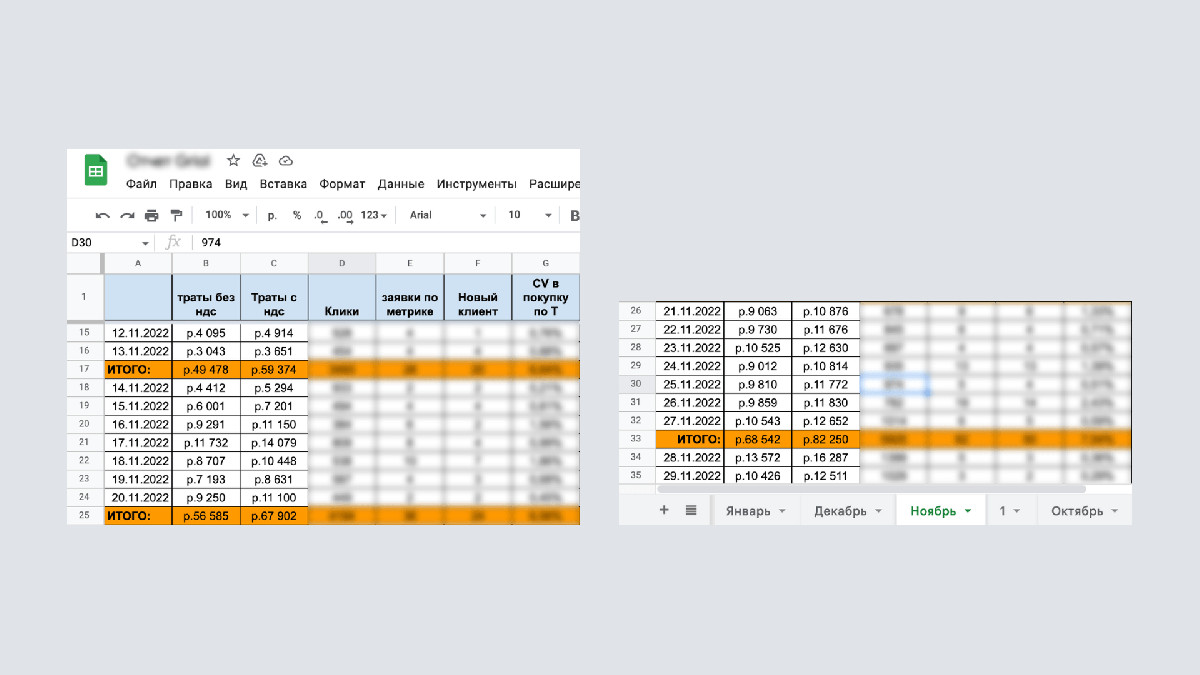Click the Undo arrow in toolbar

pyautogui.click(x=102, y=215)
